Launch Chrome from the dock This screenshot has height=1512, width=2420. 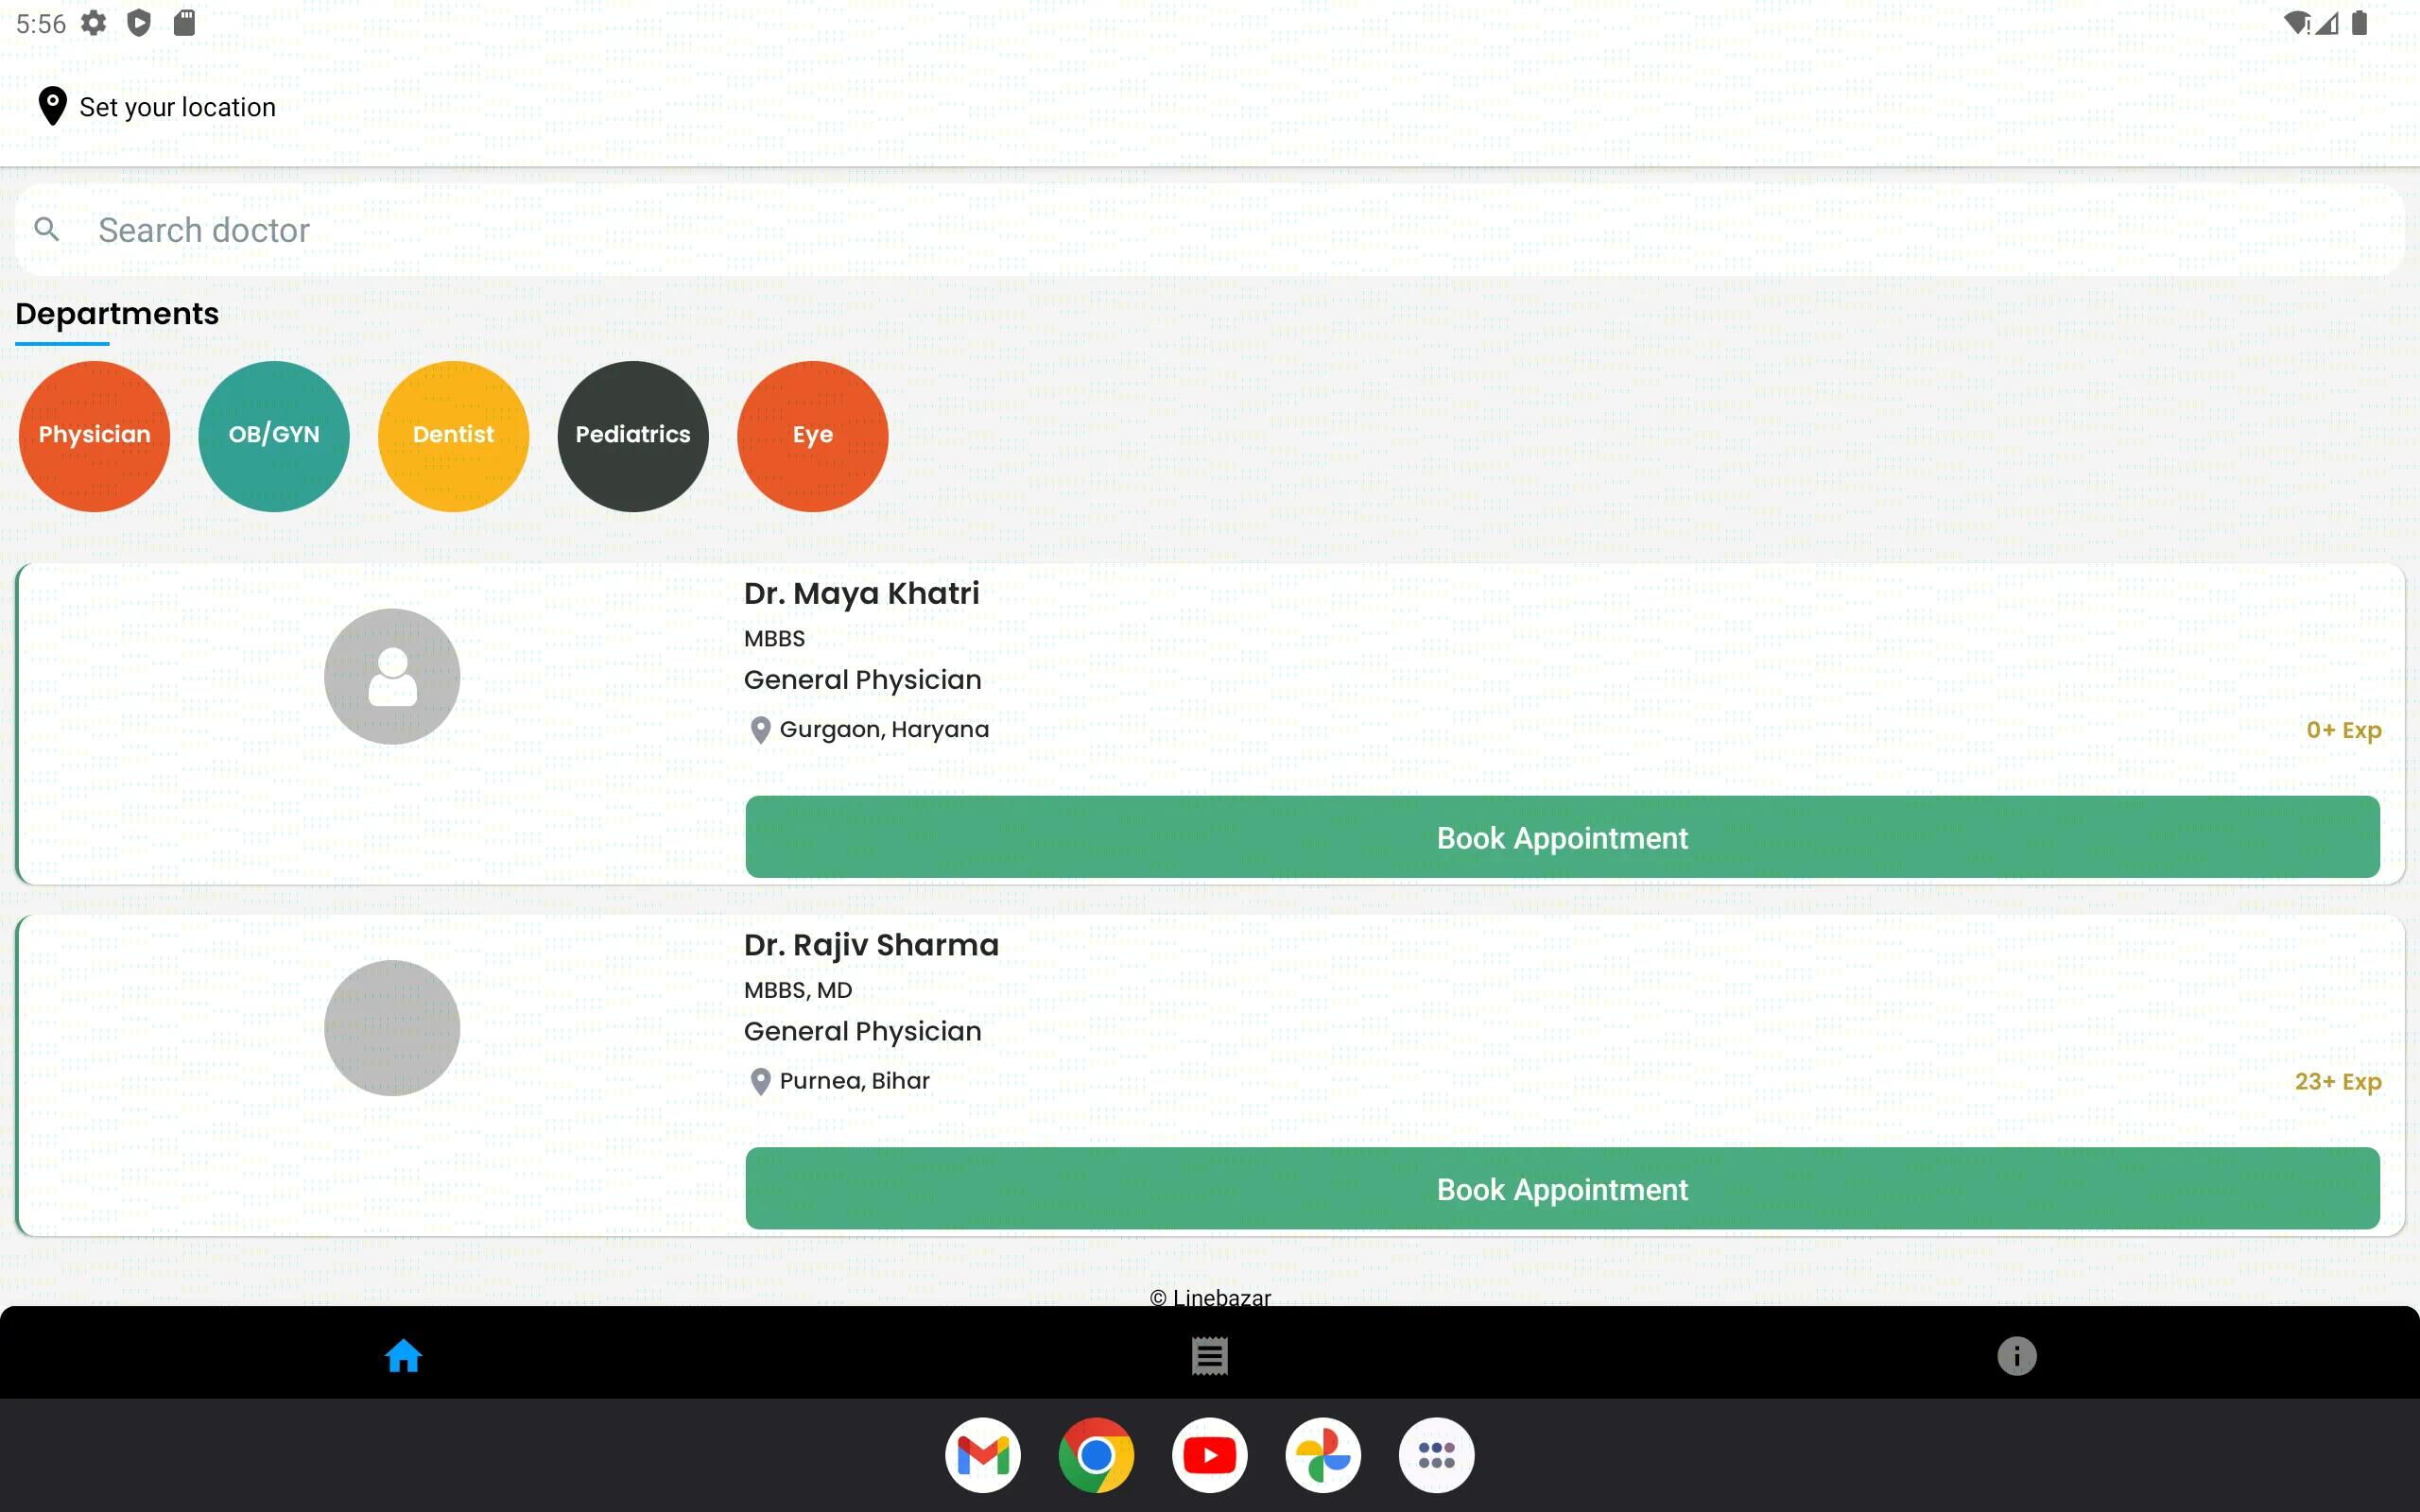[1096, 1455]
